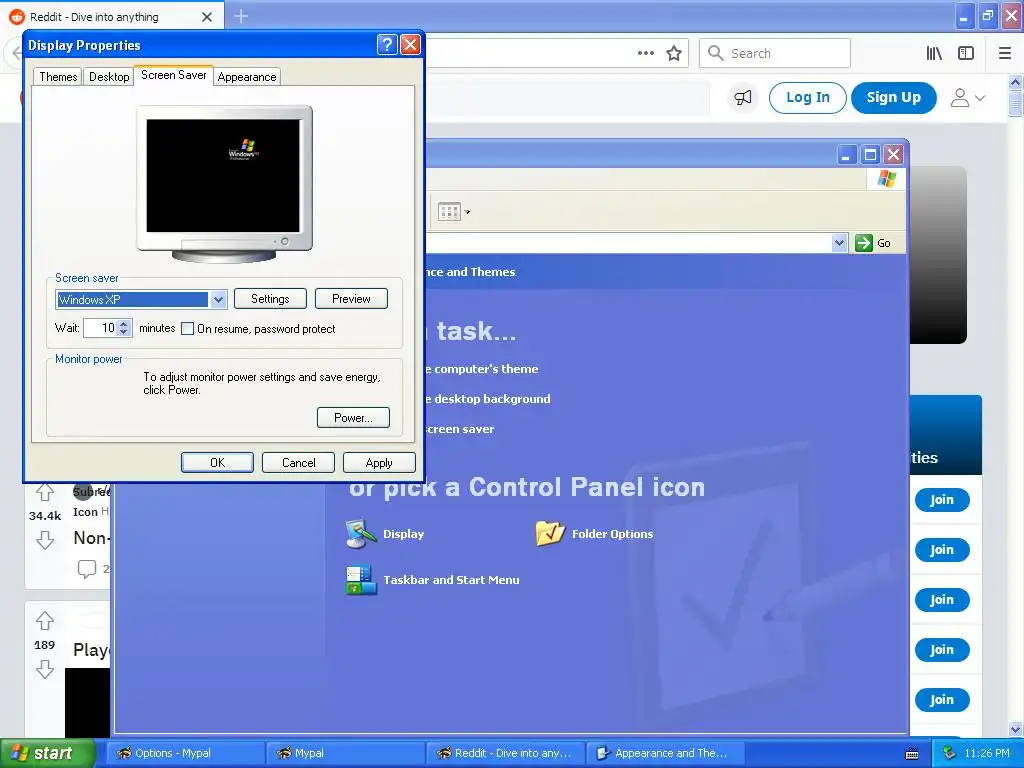Bookmark this page with star icon
1024x768 pixels.
click(674, 53)
